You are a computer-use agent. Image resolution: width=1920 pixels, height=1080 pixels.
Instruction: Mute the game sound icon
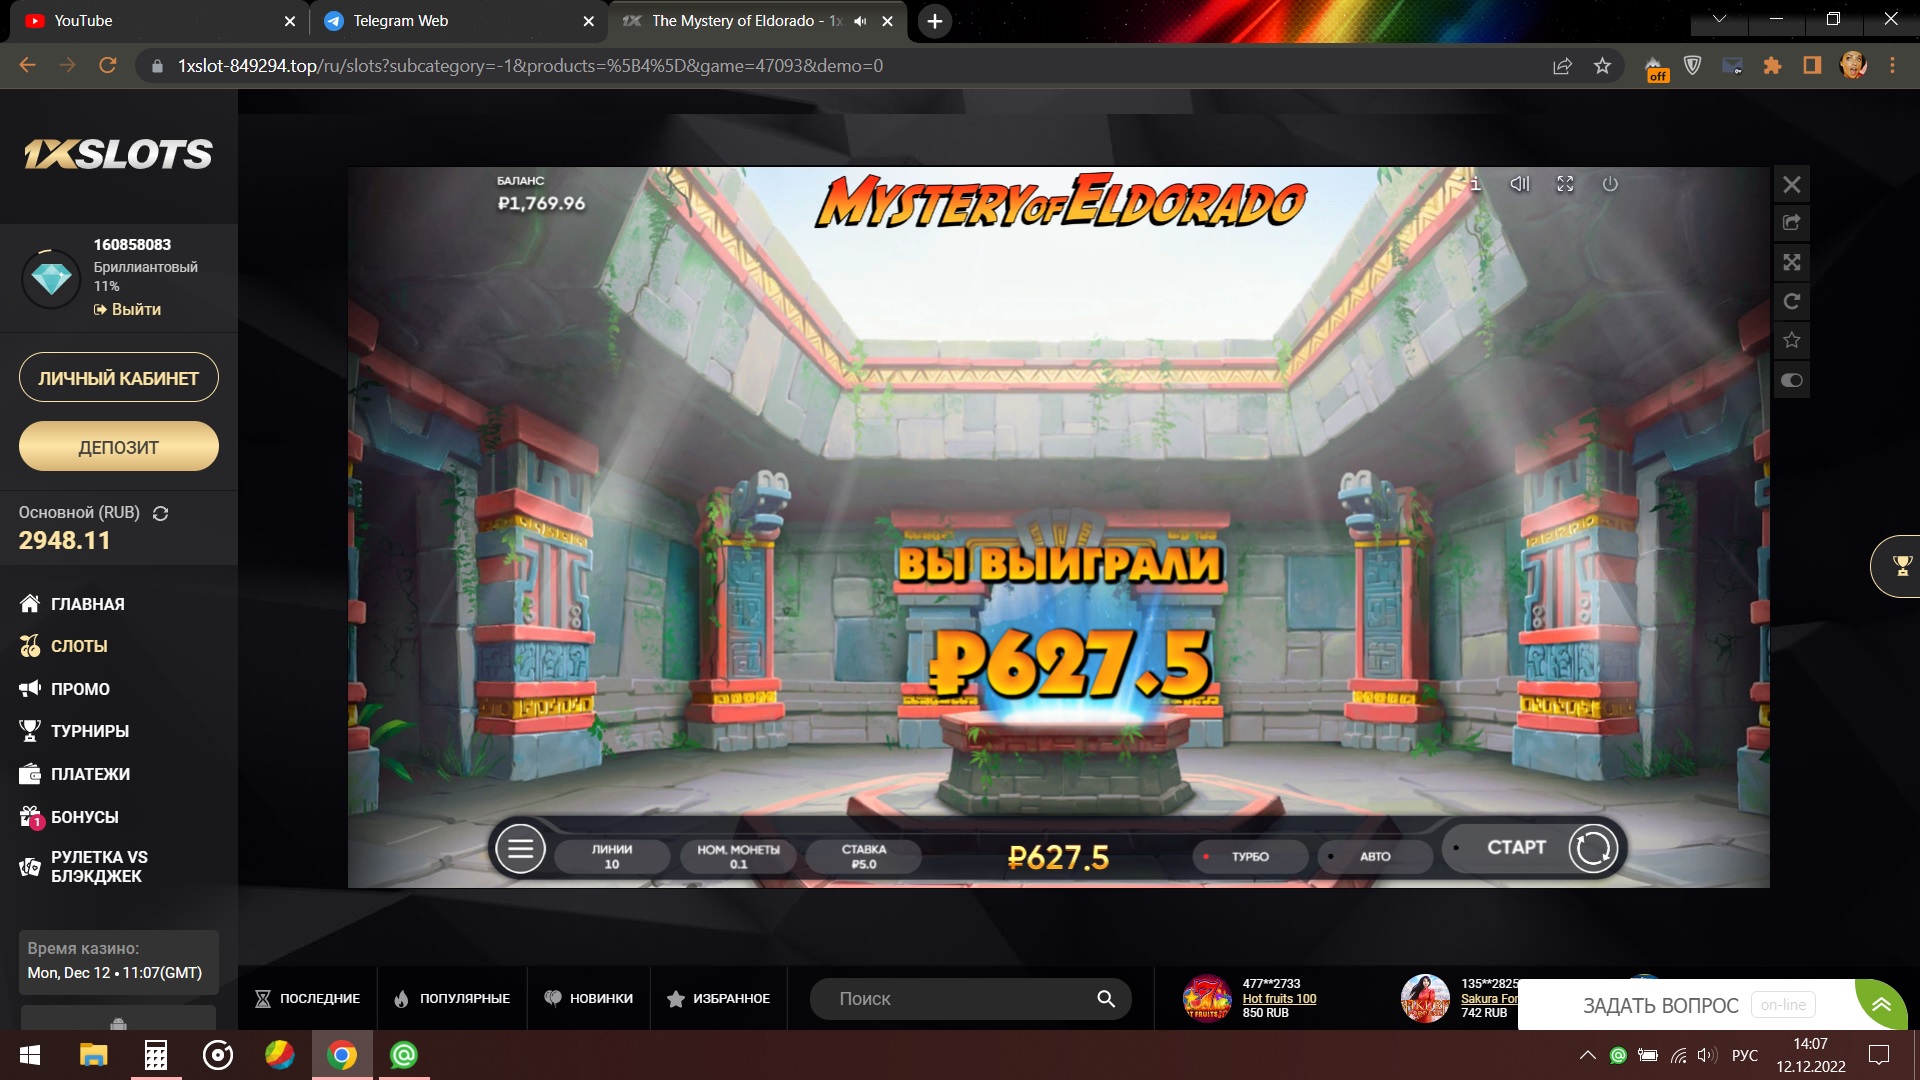click(x=1519, y=184)
